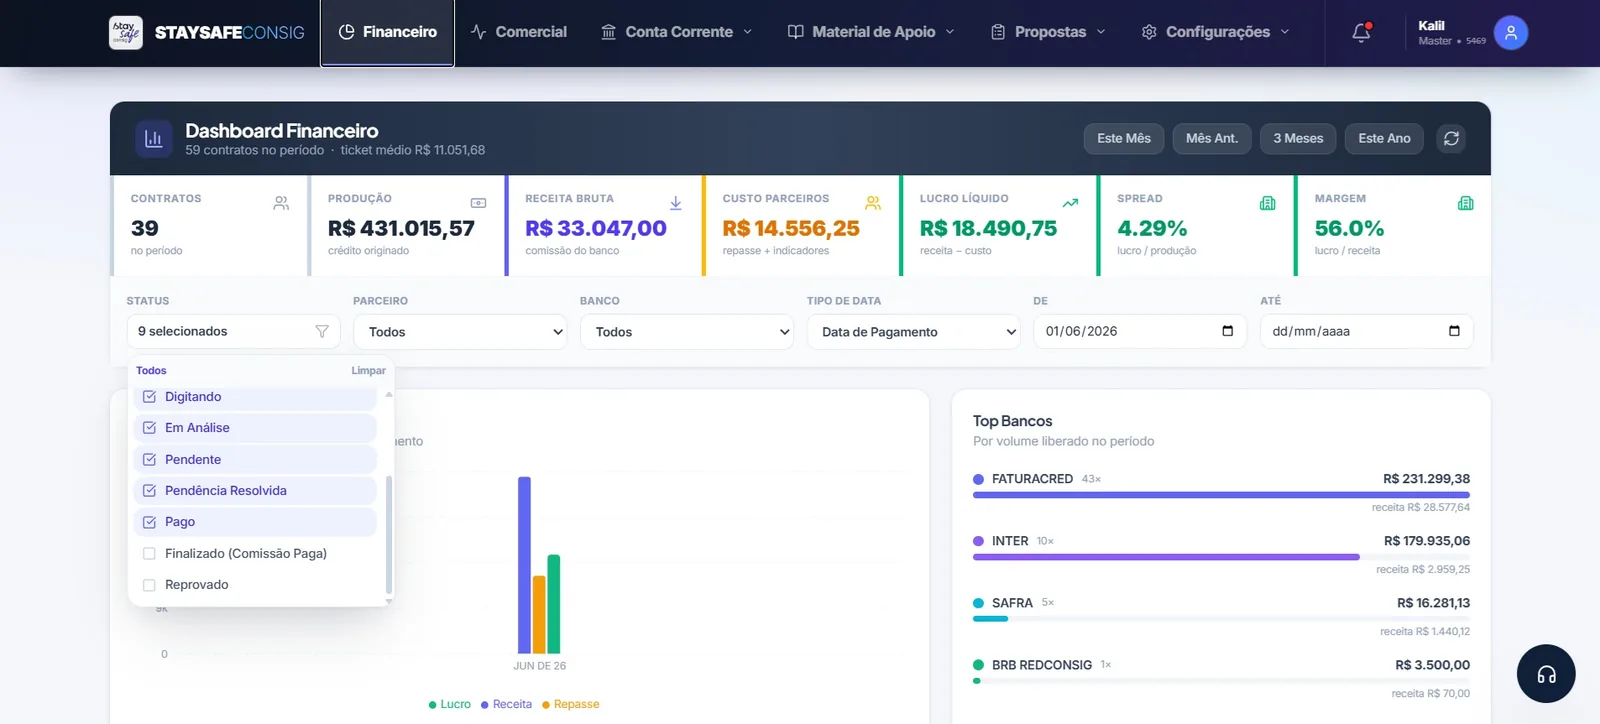Open the Propostas menu
Image resolution: width=1600 pixels, height=724 pixels.
click(1048, 32)
